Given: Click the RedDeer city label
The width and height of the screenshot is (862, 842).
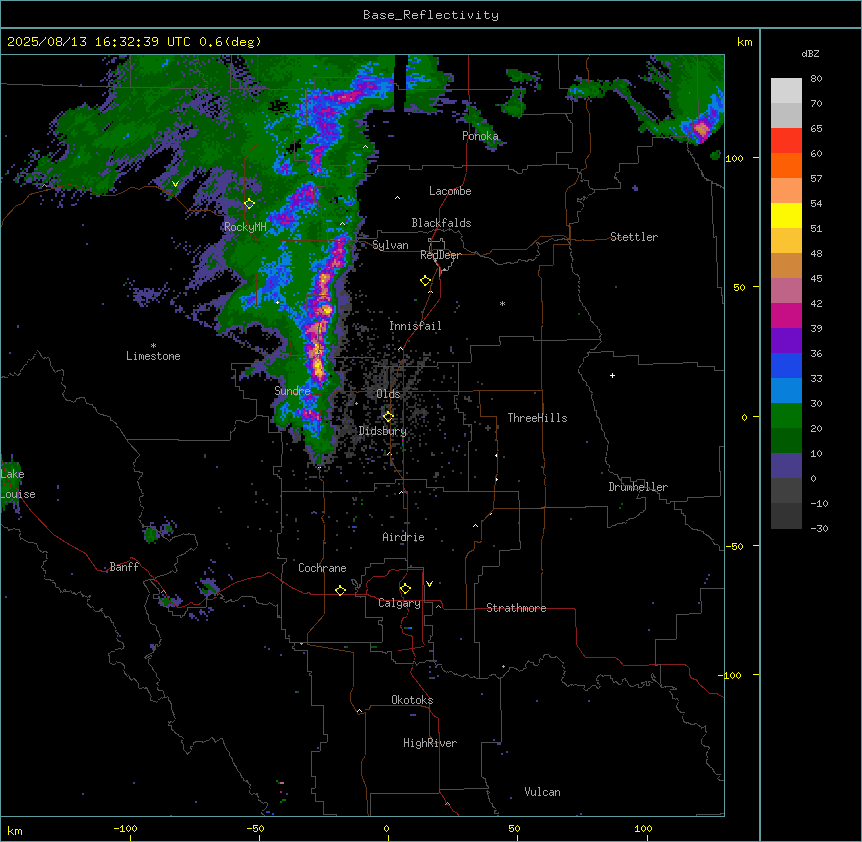Looking at the screenshot, I should coord(440,255).
